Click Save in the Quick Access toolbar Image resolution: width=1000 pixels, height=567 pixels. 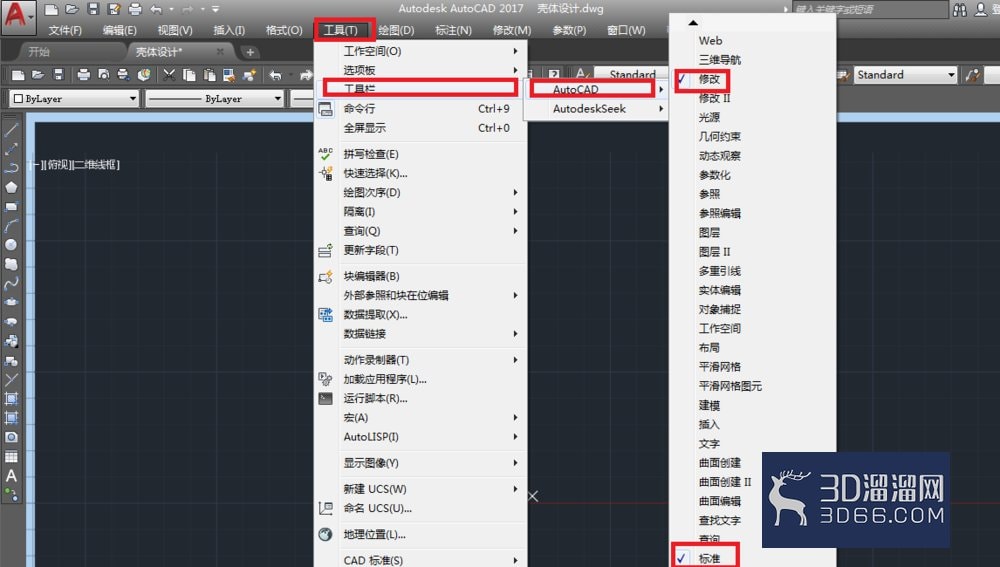click(93, 9)
